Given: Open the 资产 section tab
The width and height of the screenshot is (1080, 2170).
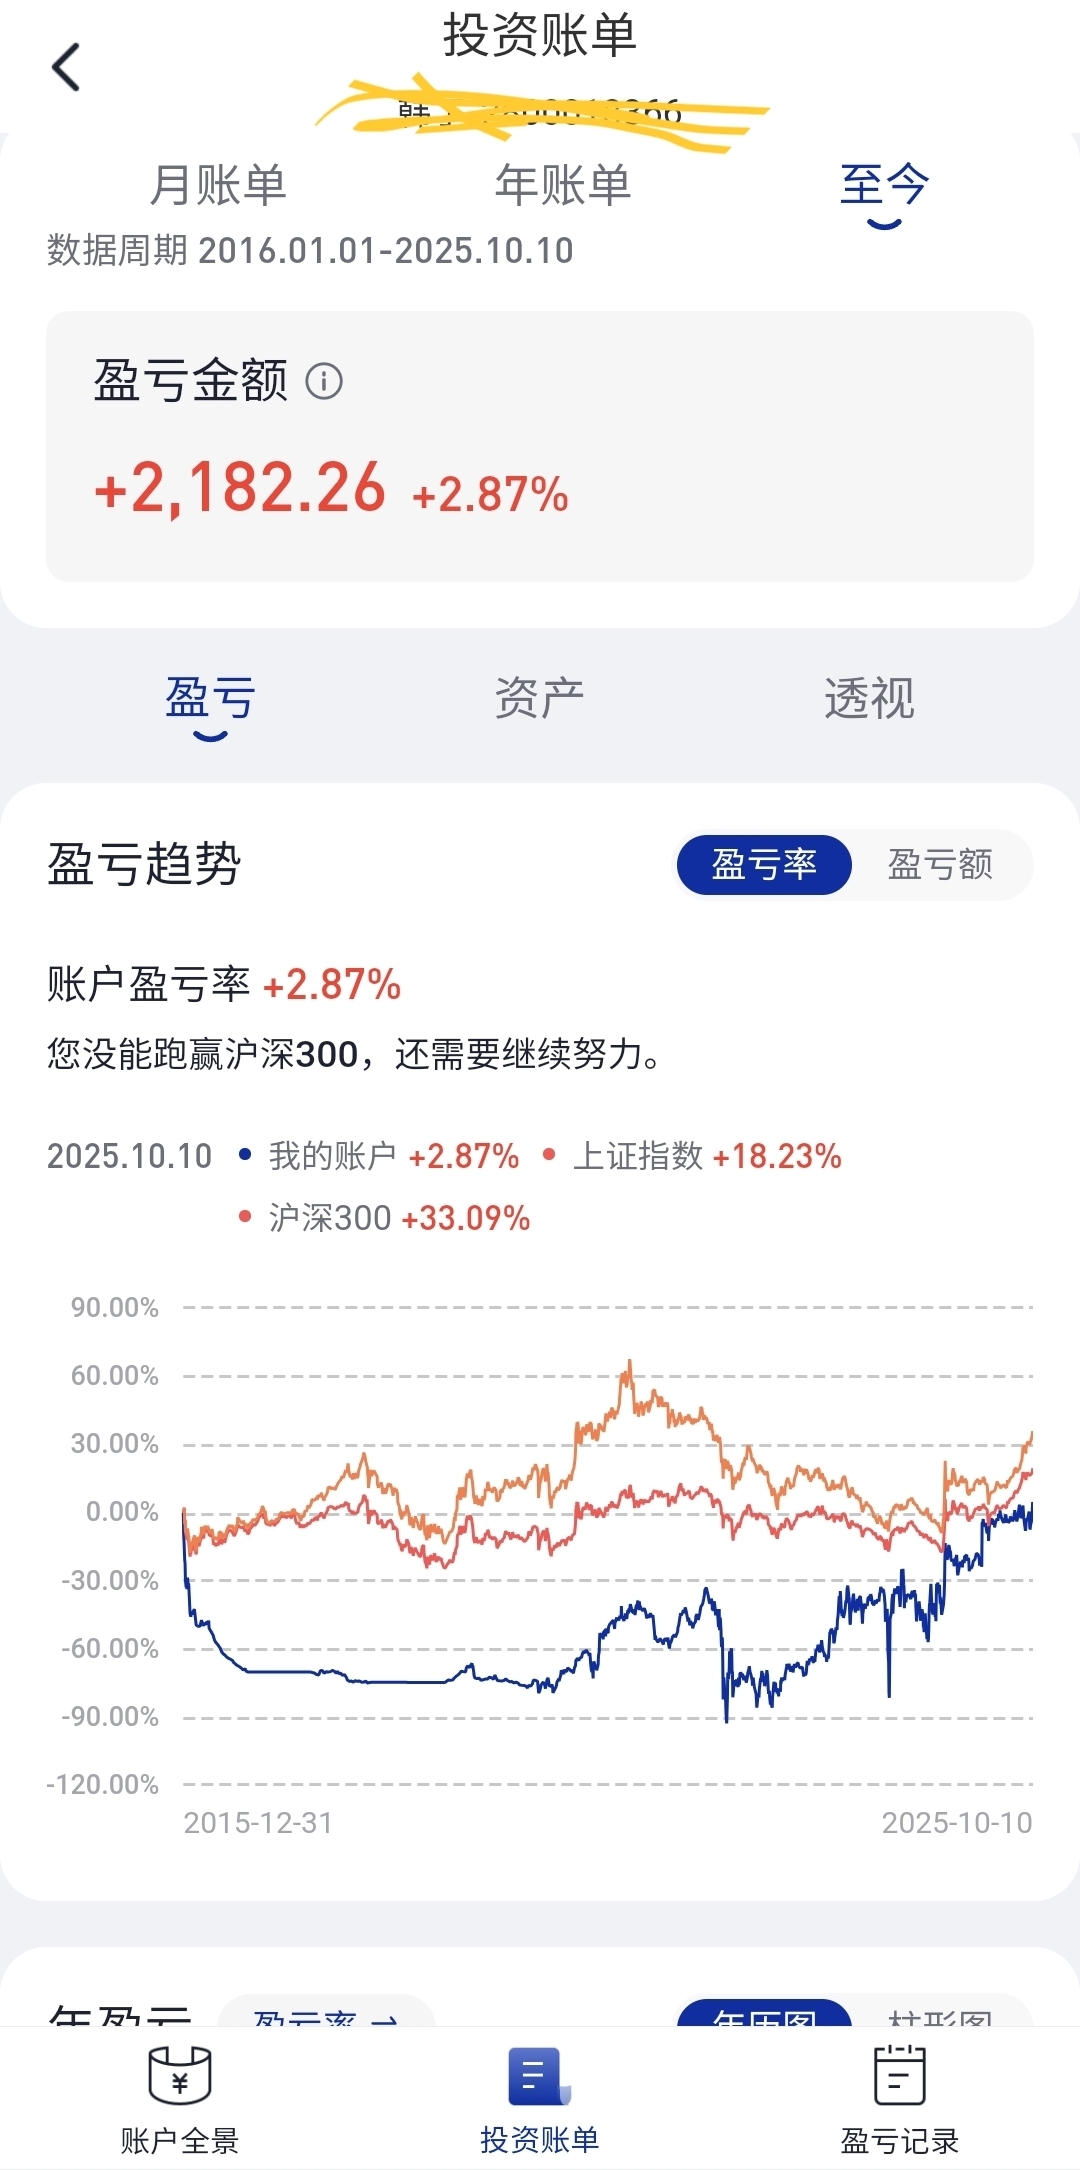Looking at the screenshot, I should click(x=540, y=698).
